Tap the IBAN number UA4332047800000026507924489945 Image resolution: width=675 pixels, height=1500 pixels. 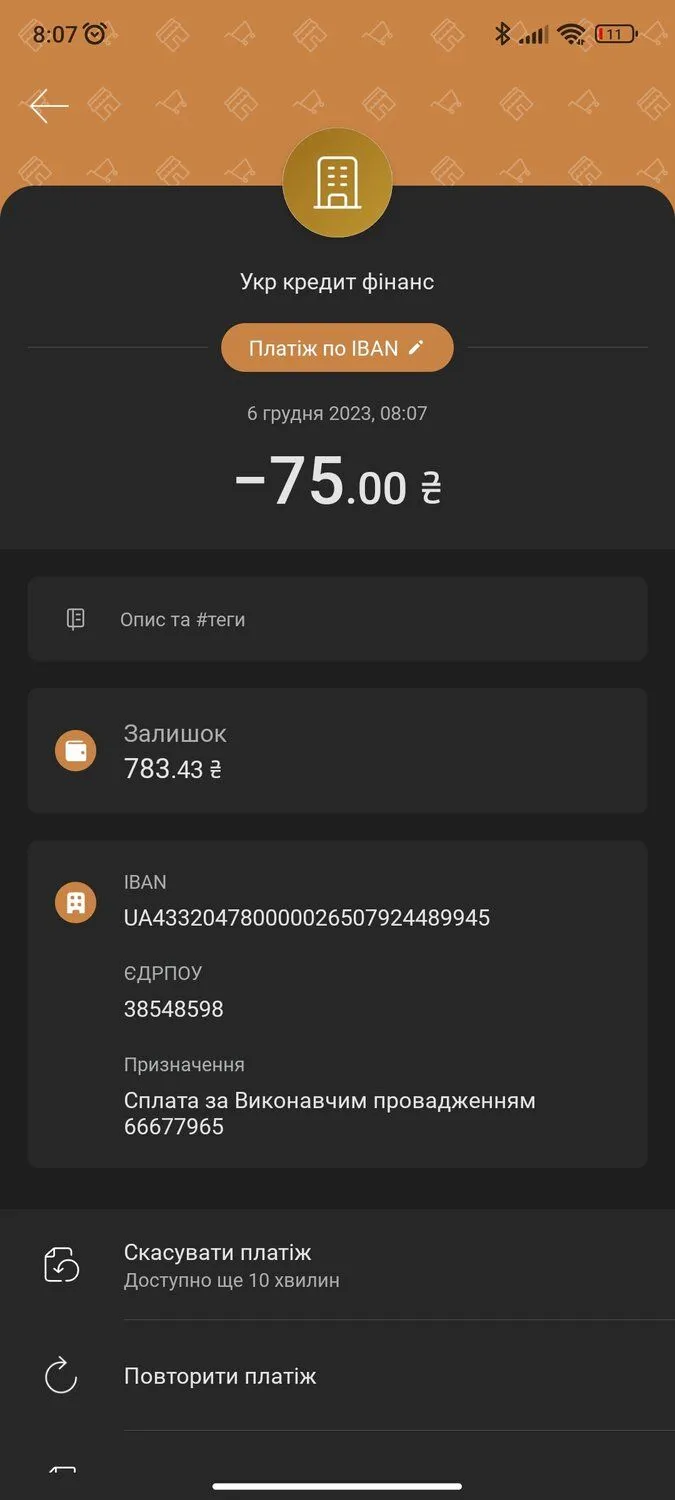(x=305, y=917)
